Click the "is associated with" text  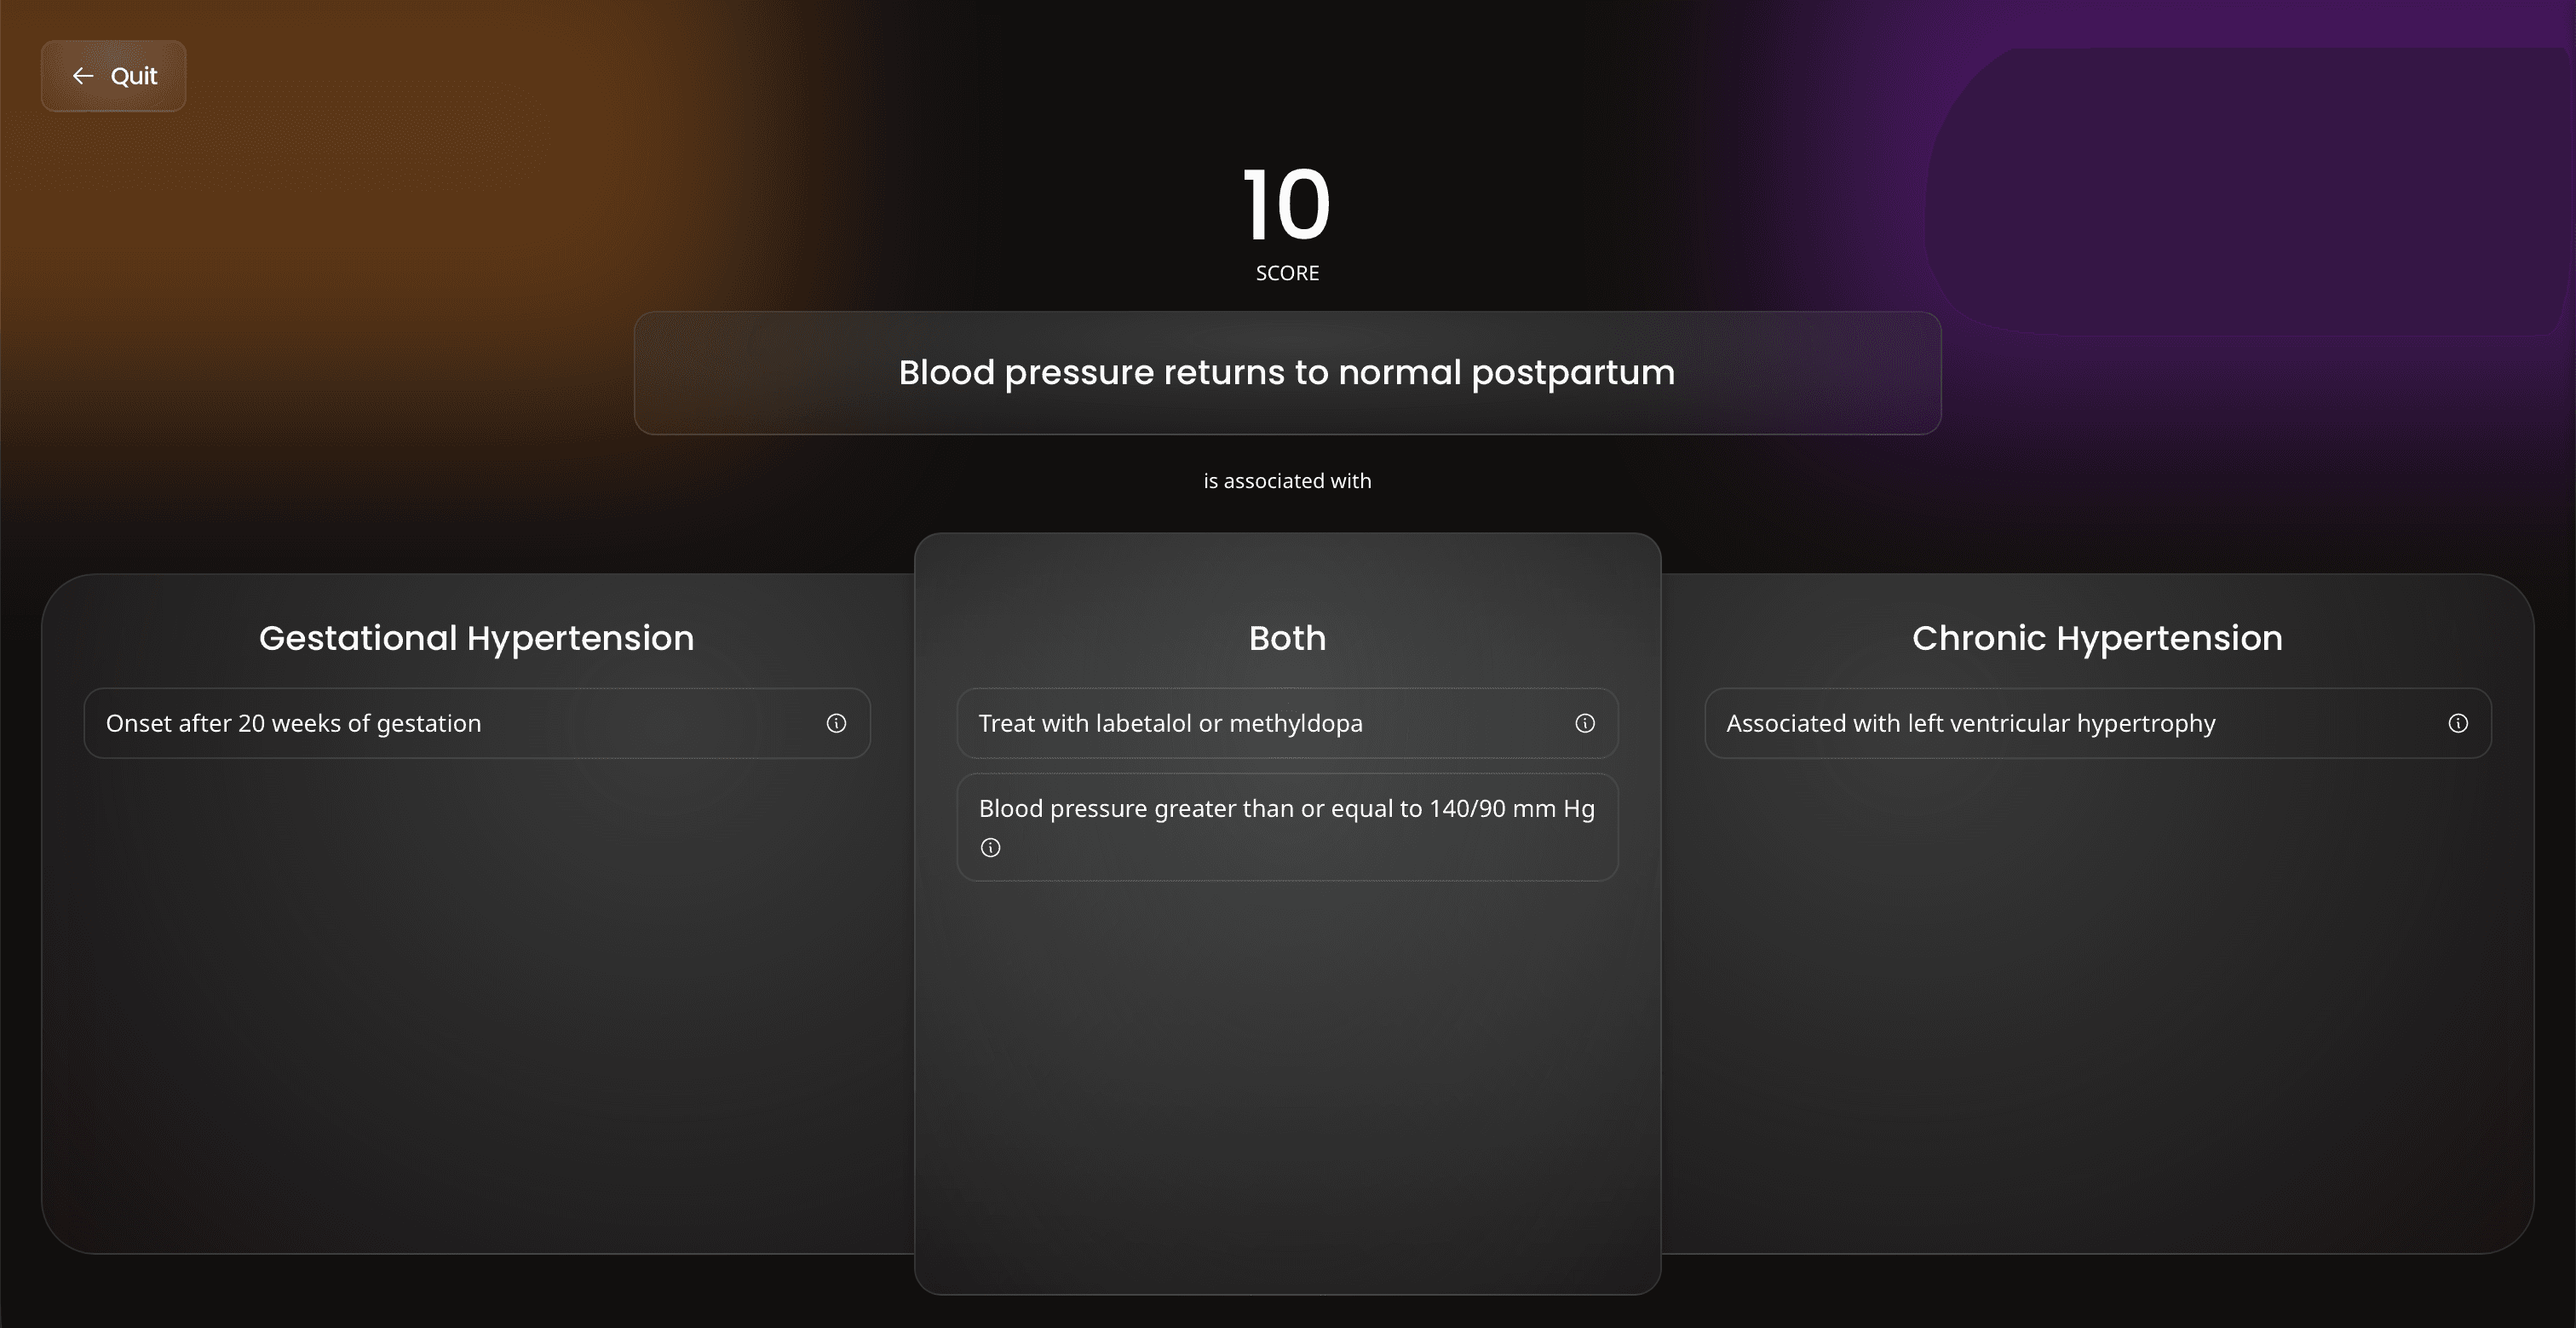tap(1286, 480)
